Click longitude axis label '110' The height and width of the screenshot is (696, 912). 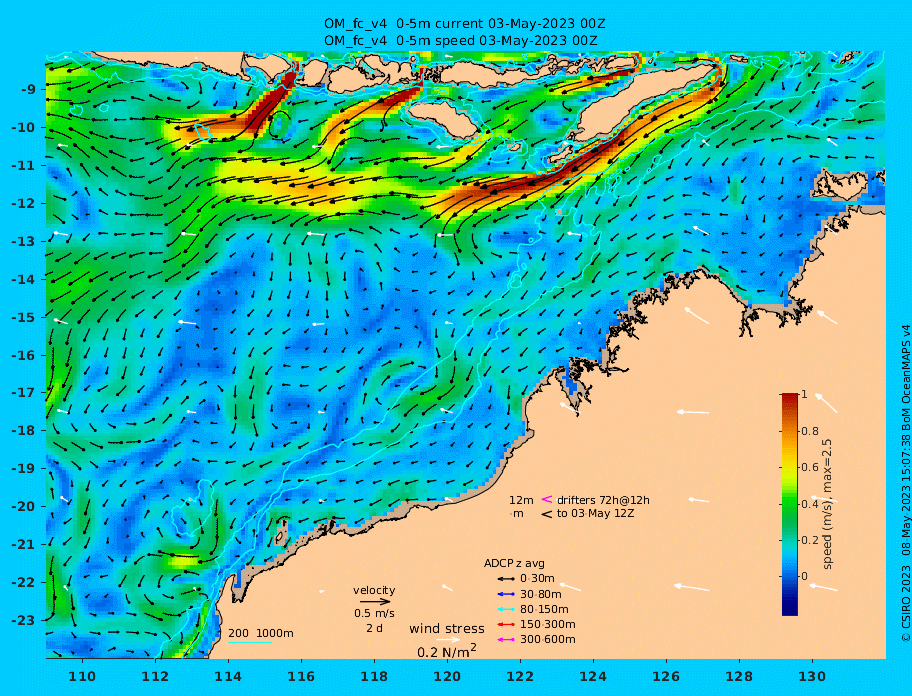(x=83, y=676)
